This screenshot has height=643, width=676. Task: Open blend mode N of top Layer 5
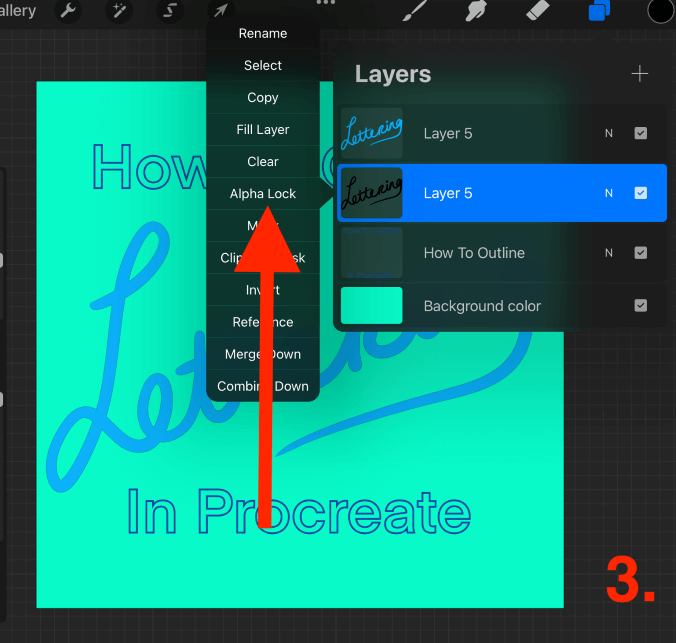(609, 133)
